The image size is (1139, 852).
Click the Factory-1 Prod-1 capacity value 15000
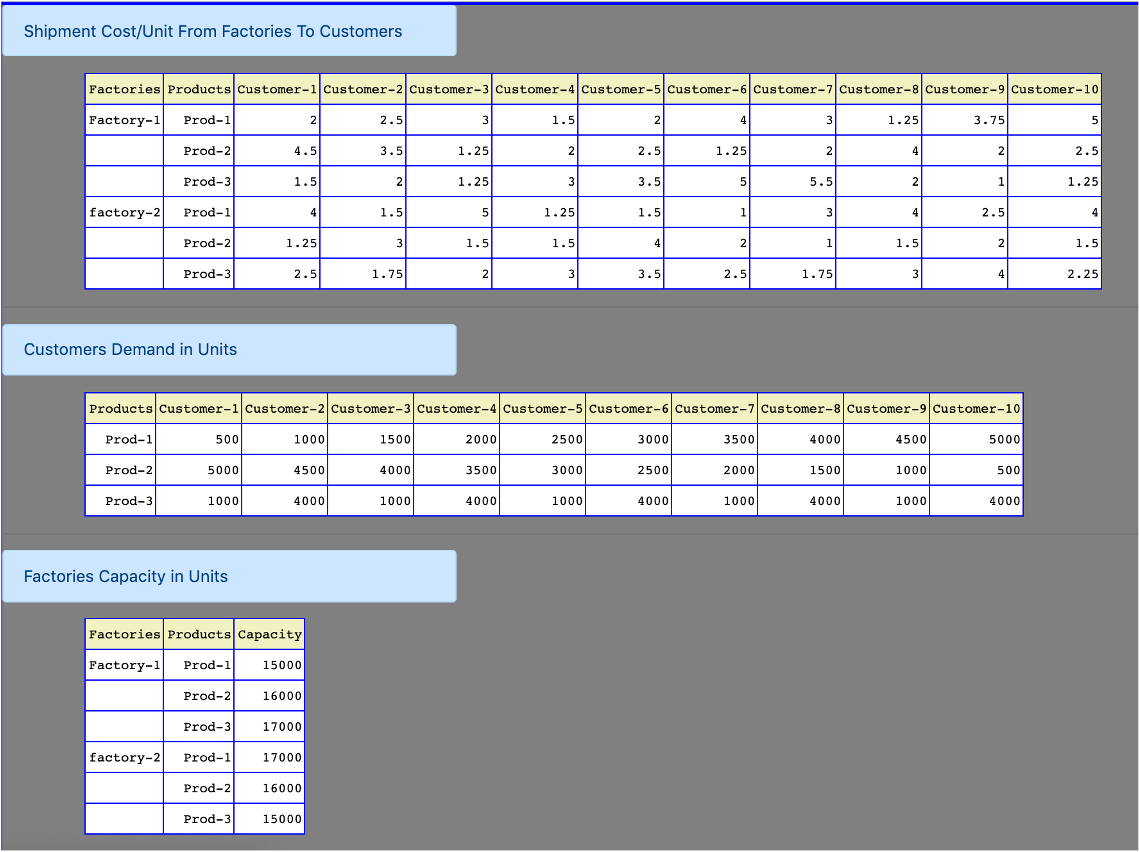pos(269,665)
